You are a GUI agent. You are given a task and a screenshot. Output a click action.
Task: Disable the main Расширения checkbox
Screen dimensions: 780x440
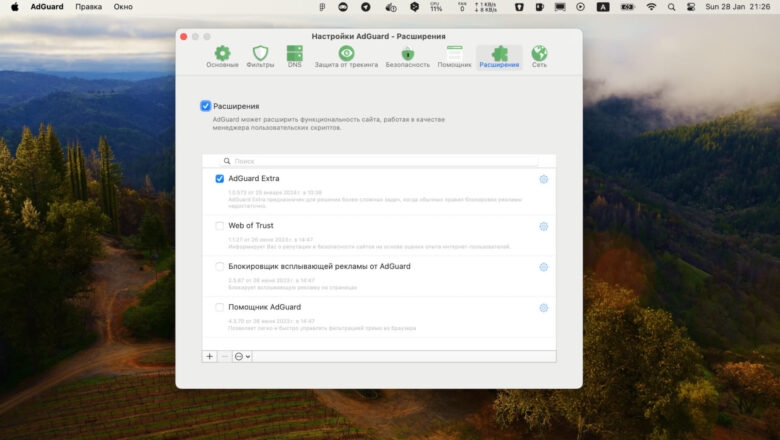205,106
